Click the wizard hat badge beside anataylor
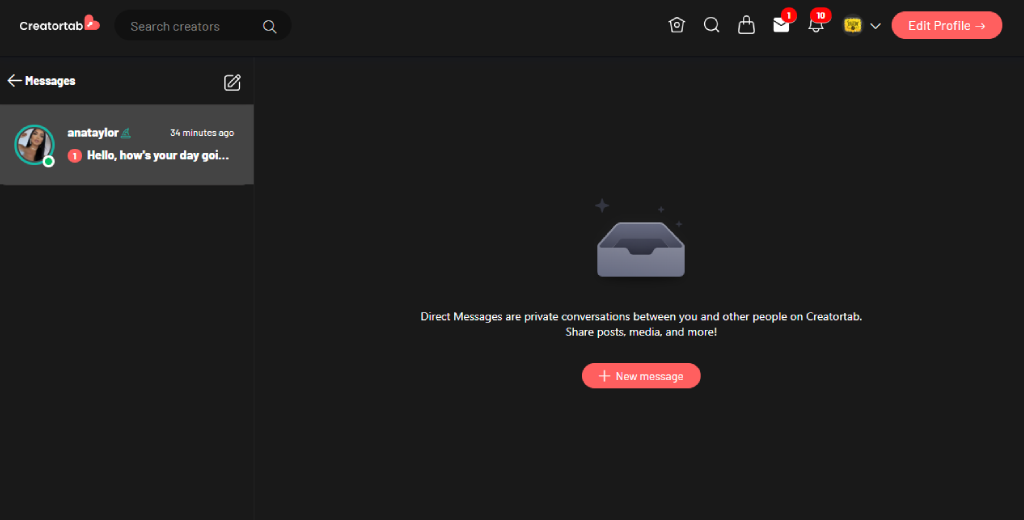 point(126,133)
